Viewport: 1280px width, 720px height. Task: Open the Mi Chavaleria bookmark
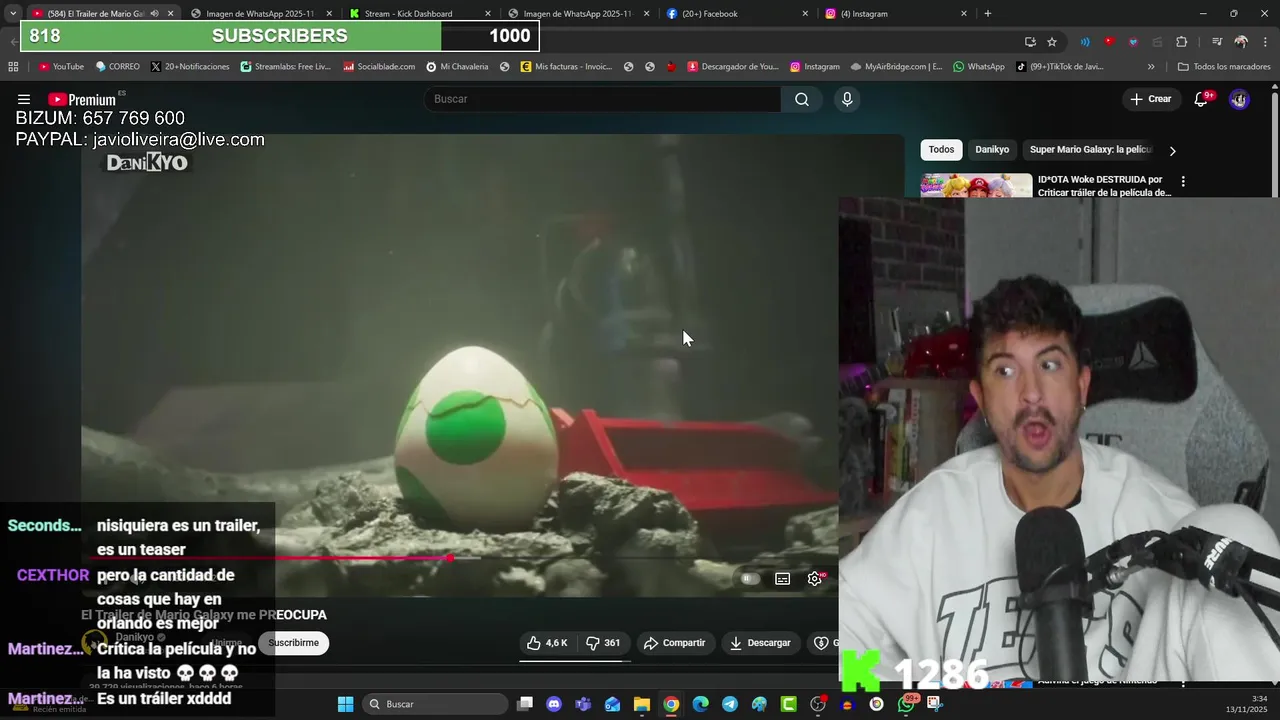tap(457, 67)
